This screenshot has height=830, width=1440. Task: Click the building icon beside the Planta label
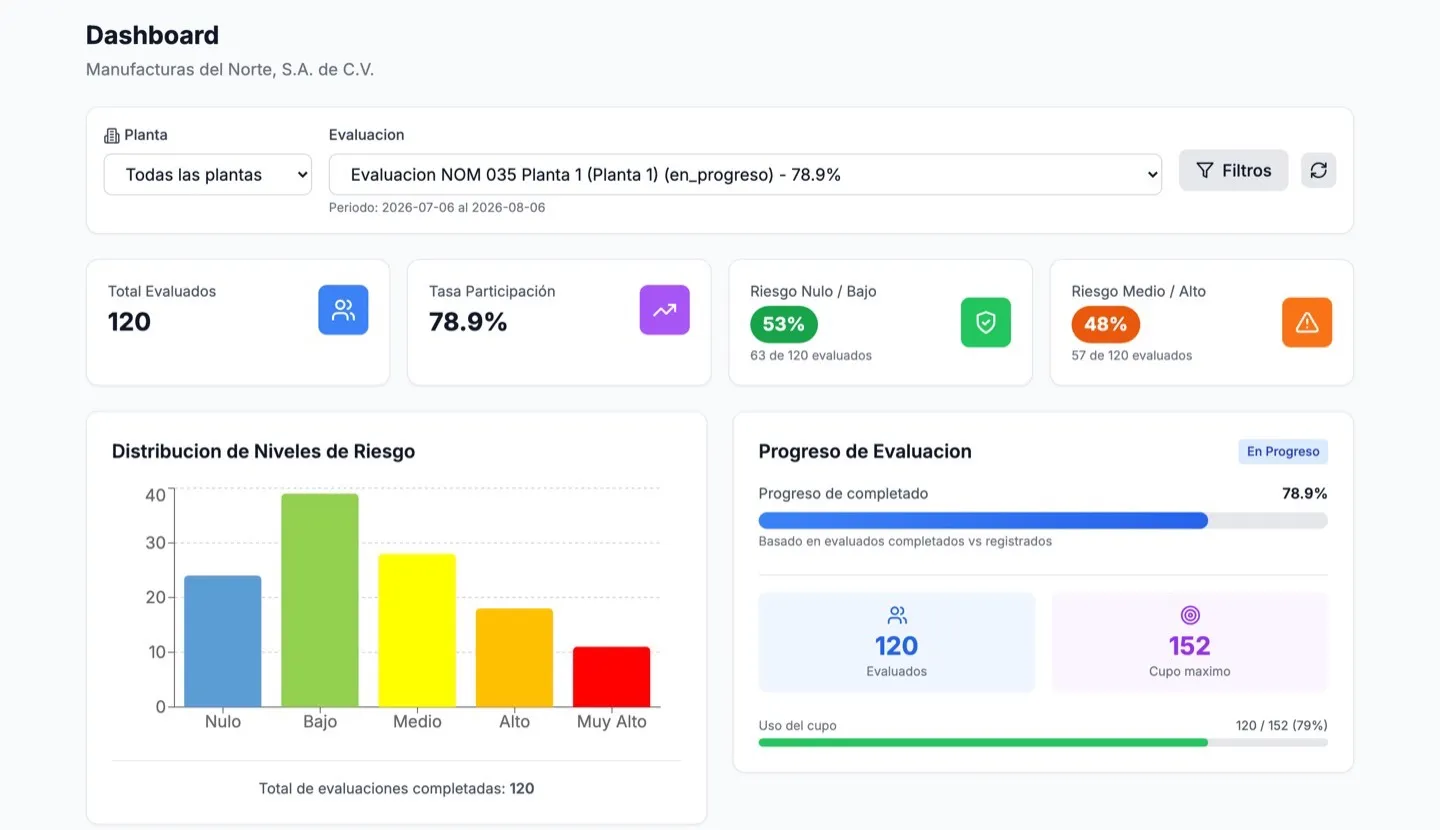click(x=112, y=135)
